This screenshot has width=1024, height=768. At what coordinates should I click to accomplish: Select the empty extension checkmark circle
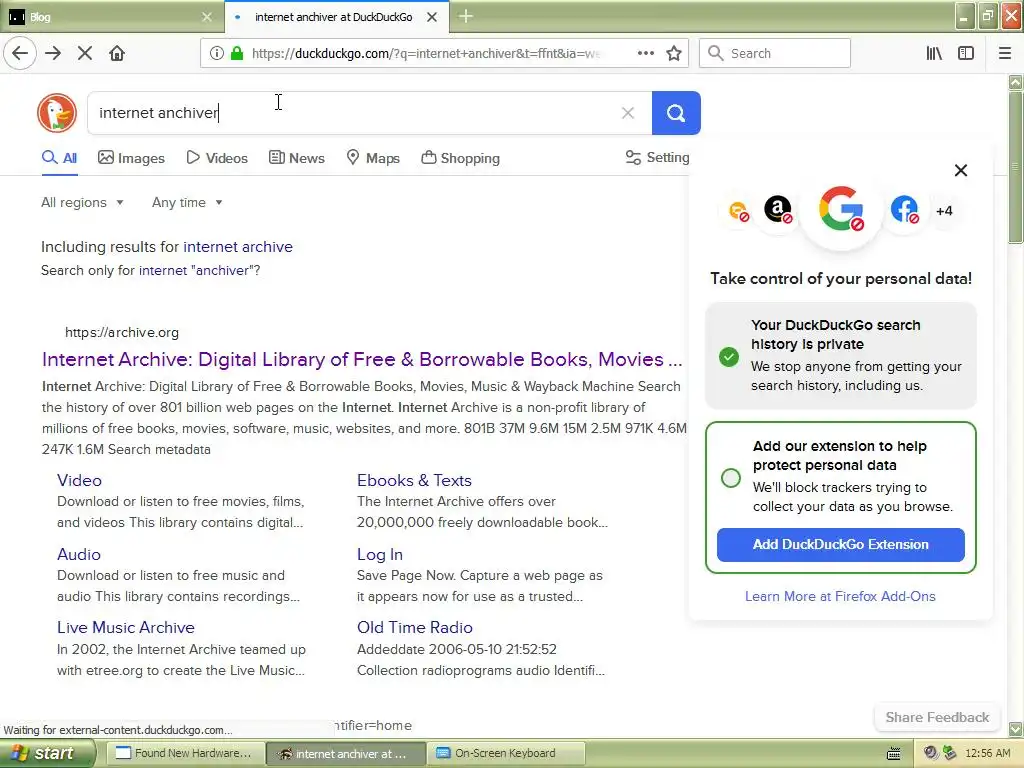click(x=731, y=477)
